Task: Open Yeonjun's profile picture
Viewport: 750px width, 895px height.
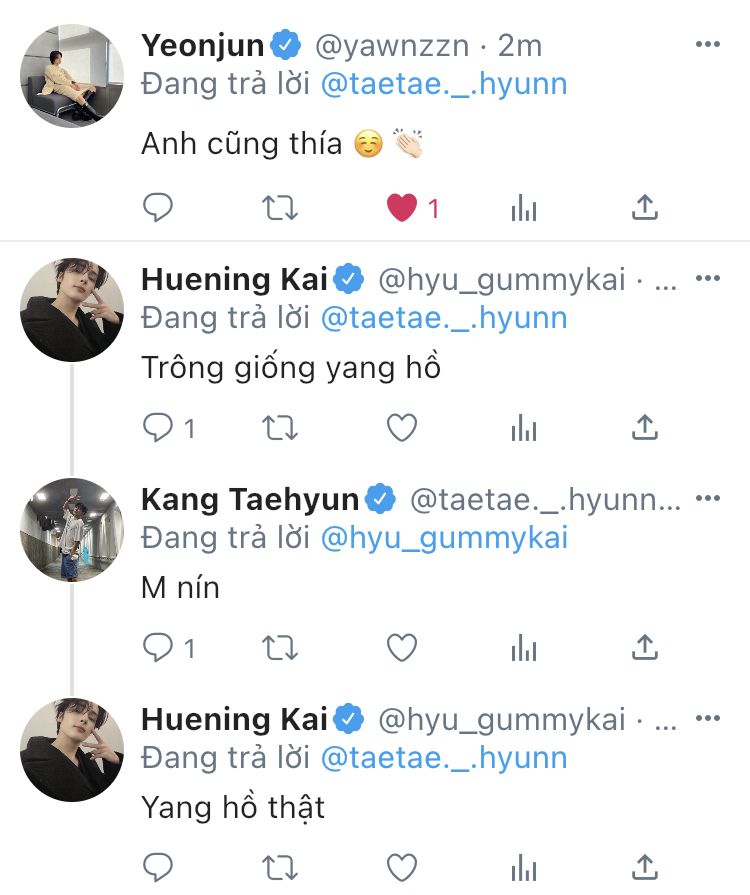Action: point(72,75)
